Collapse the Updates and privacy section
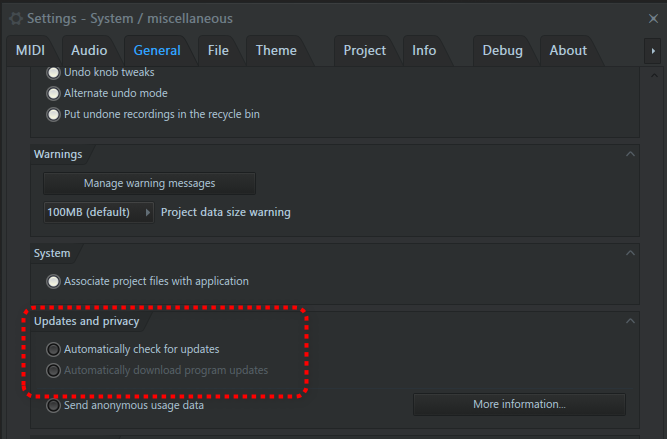 click(630, 321)
